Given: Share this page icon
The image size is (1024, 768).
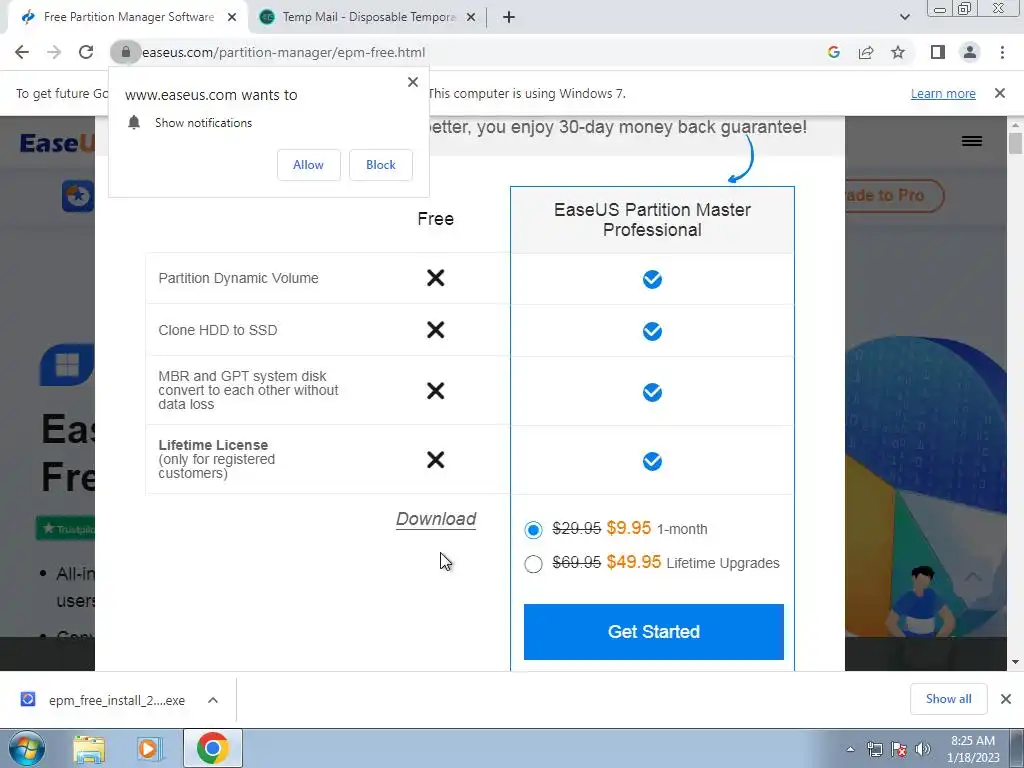Looking at the screenshot, I should coord(866,52).
